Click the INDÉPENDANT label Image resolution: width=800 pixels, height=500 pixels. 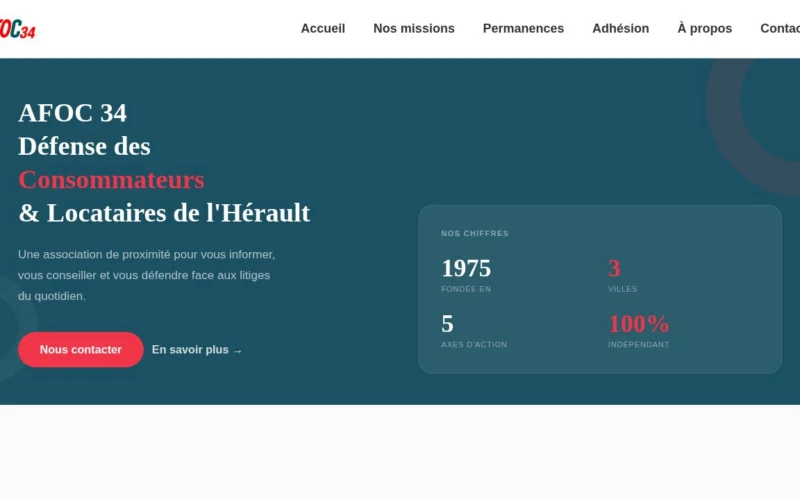638,344
